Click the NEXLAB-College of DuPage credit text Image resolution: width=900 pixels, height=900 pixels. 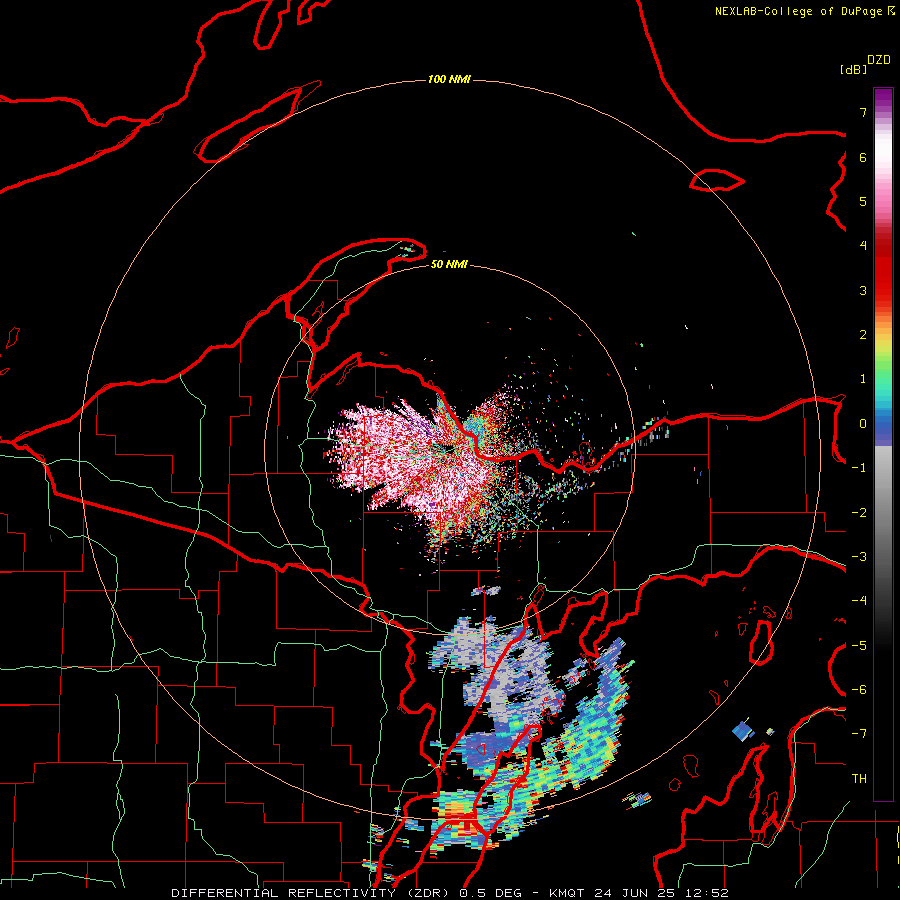(799, 11)
